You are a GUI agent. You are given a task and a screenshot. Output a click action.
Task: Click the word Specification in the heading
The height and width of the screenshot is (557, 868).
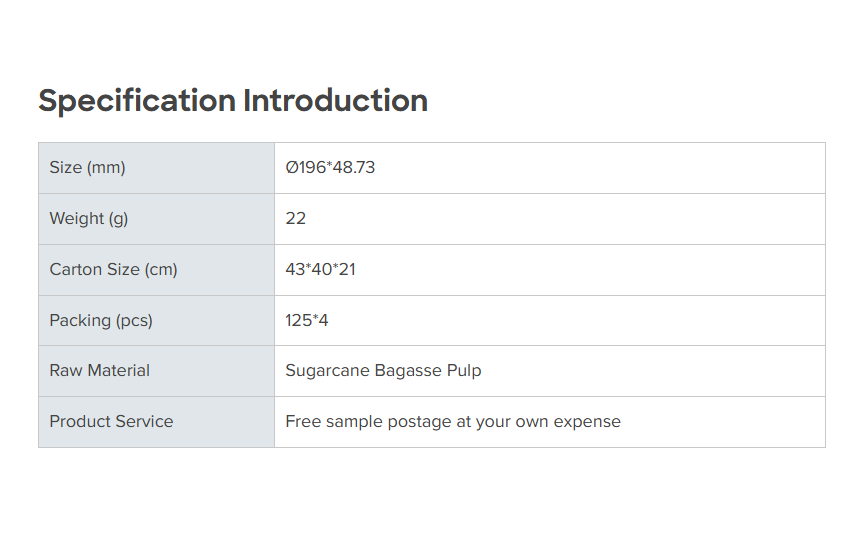tap(137, 101)
